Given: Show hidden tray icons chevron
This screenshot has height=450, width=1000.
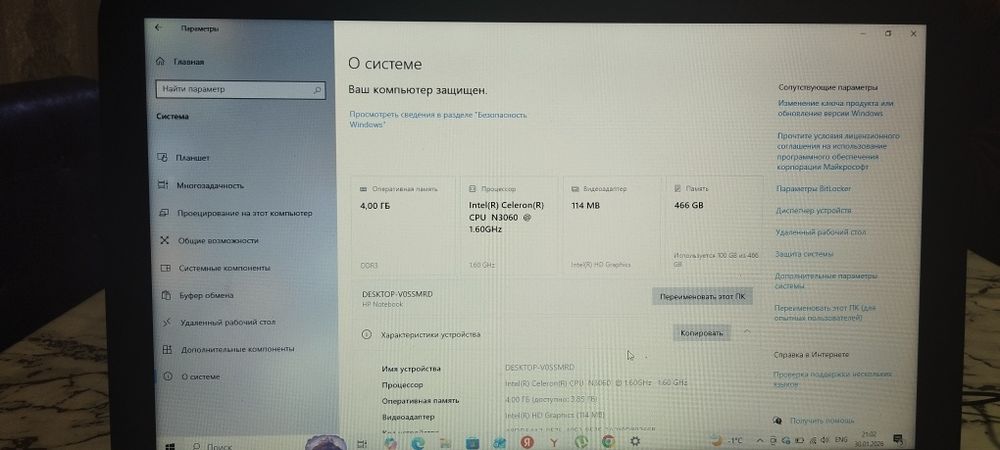Looking at the screenshot, I should click(760, 440).
